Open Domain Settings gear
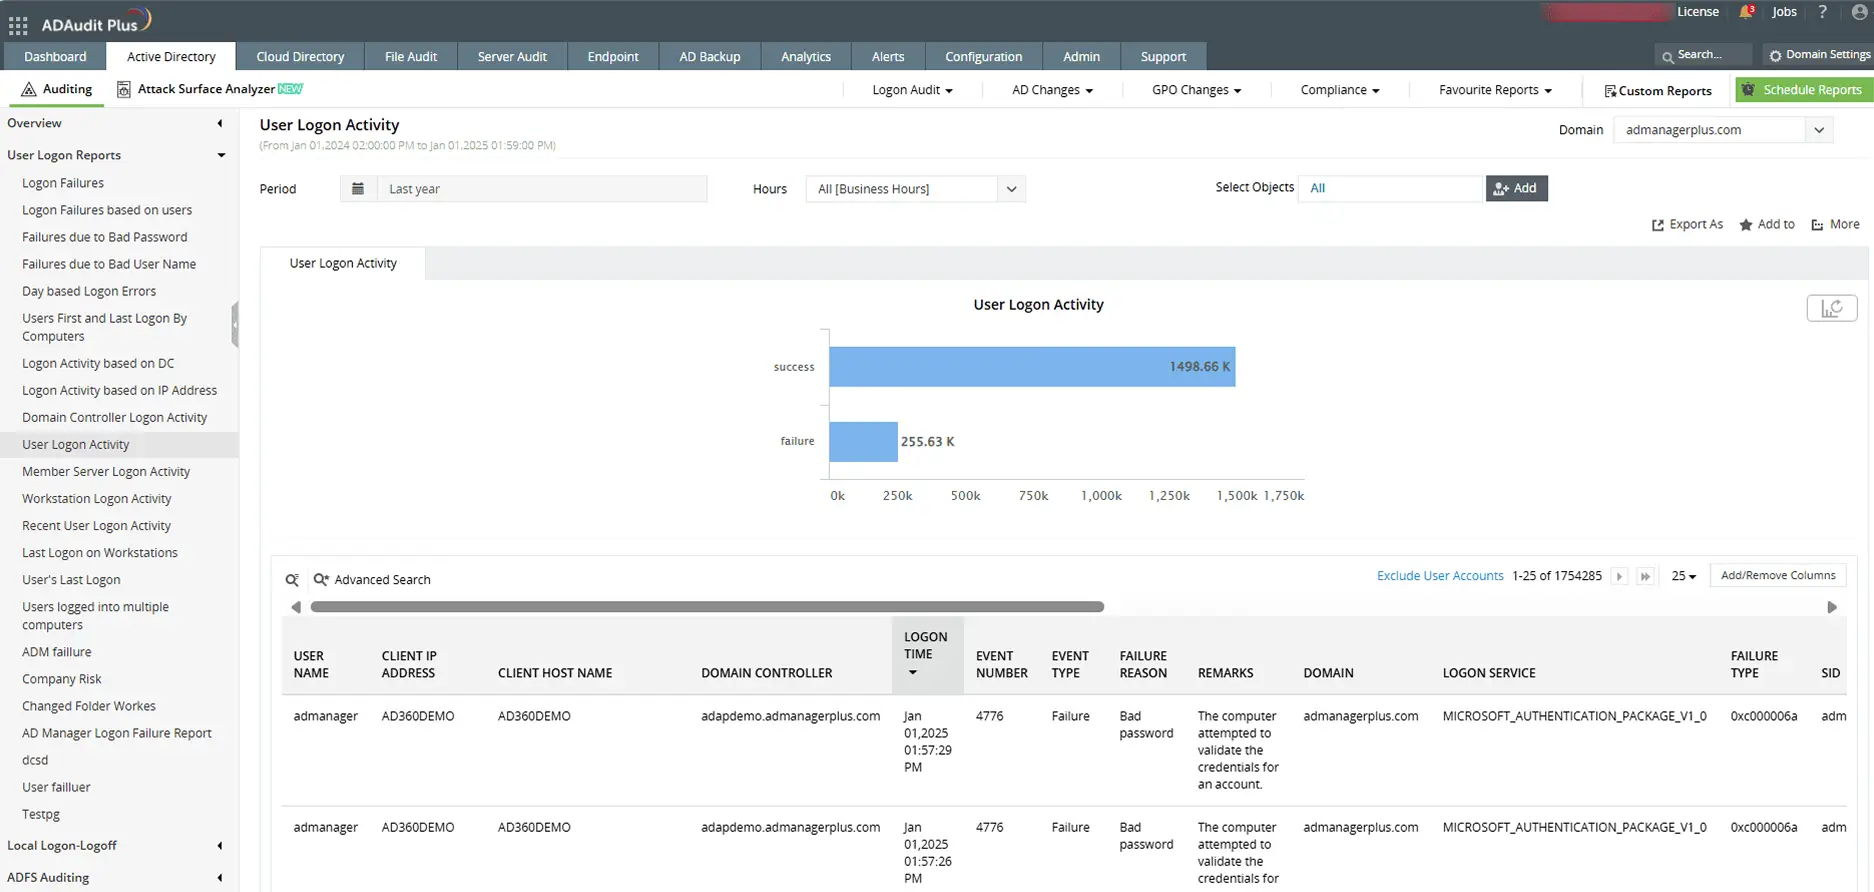 (1775, 56)
